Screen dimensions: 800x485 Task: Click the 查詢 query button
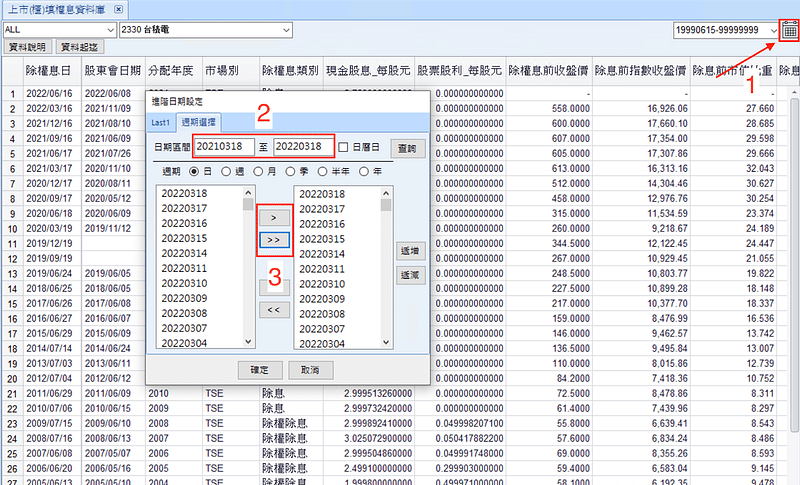410,147
